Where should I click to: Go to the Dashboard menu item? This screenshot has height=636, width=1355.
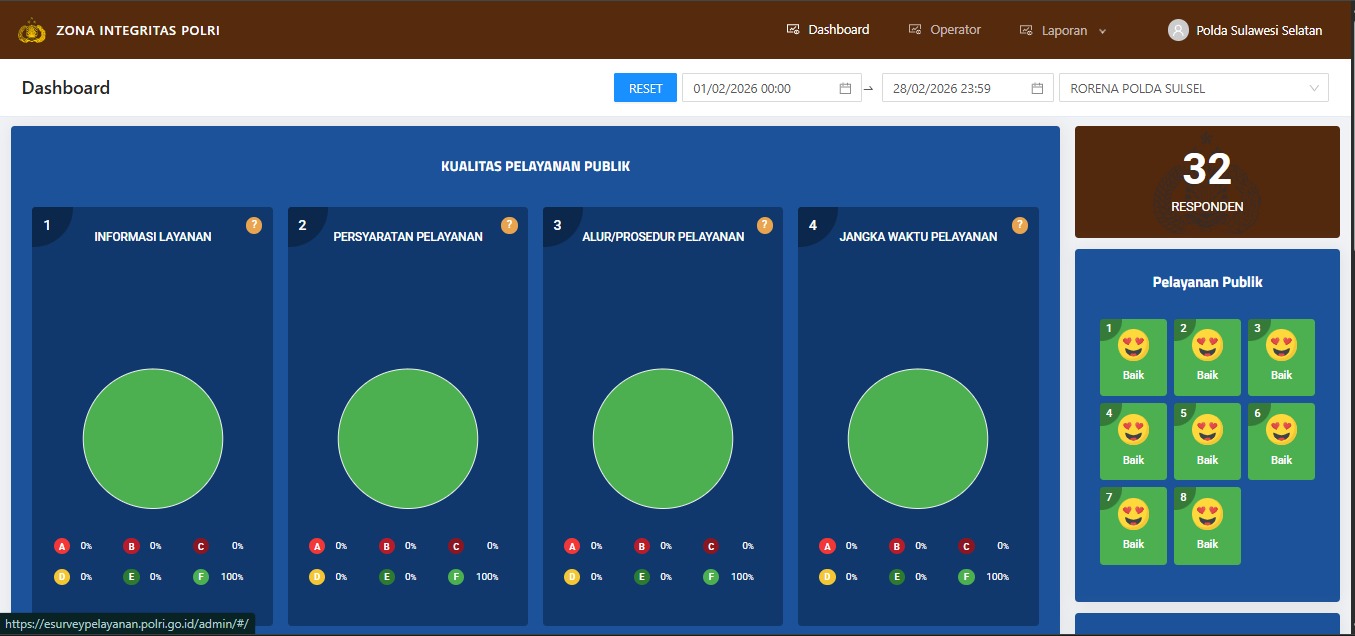(828, 30)
